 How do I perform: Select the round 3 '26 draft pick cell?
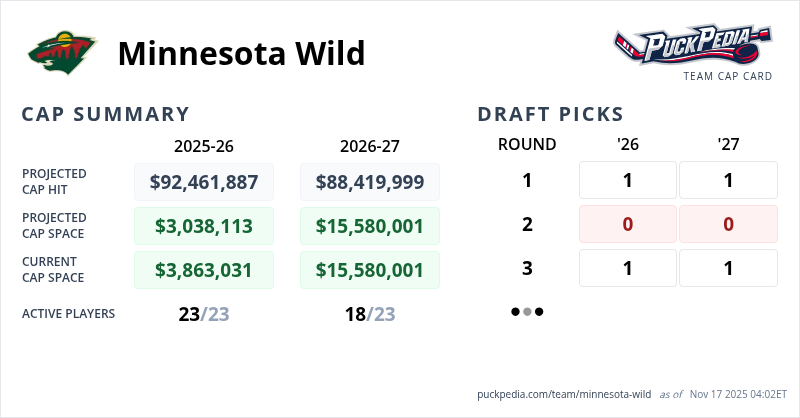pos(628,268)
